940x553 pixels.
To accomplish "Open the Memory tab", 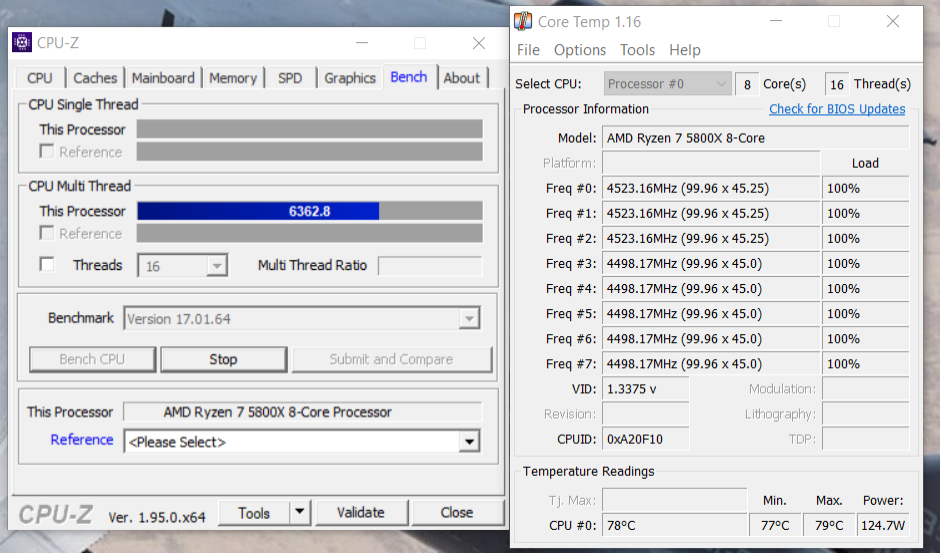I will click(x=233, y=78).
